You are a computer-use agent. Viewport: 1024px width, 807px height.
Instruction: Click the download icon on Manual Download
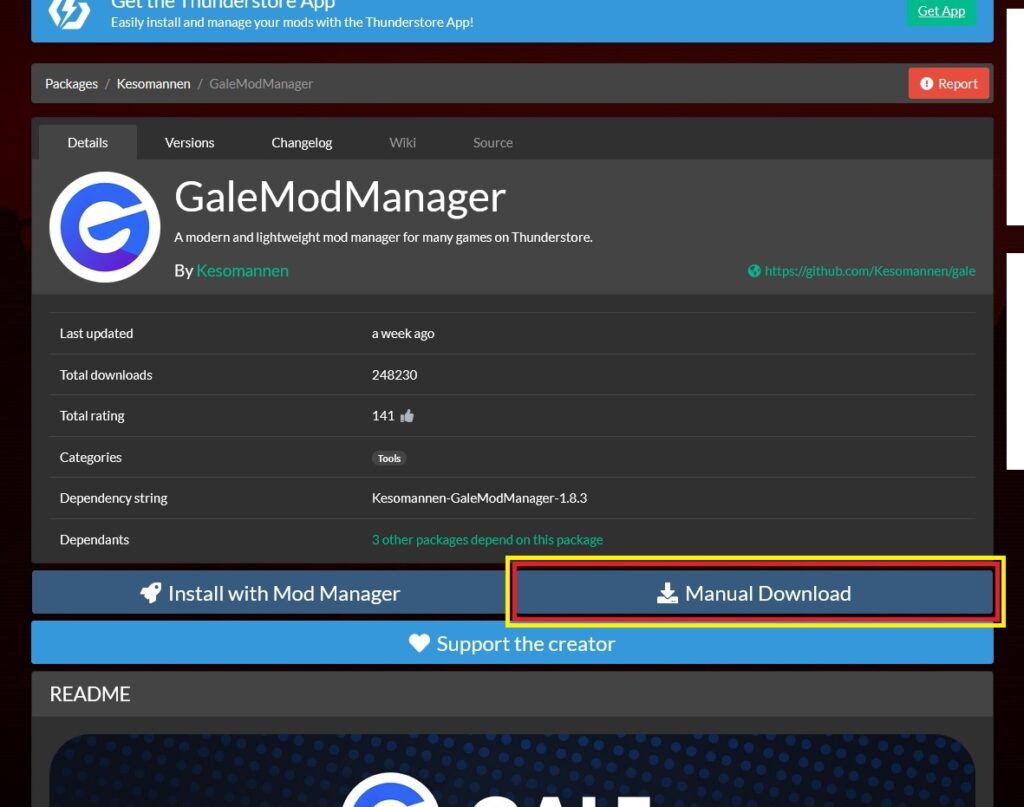click(665, 592)
